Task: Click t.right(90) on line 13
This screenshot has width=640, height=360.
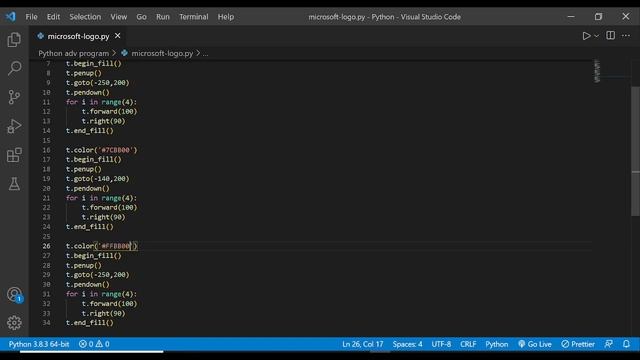Action: pyautogui.click(x=104, y=121)
